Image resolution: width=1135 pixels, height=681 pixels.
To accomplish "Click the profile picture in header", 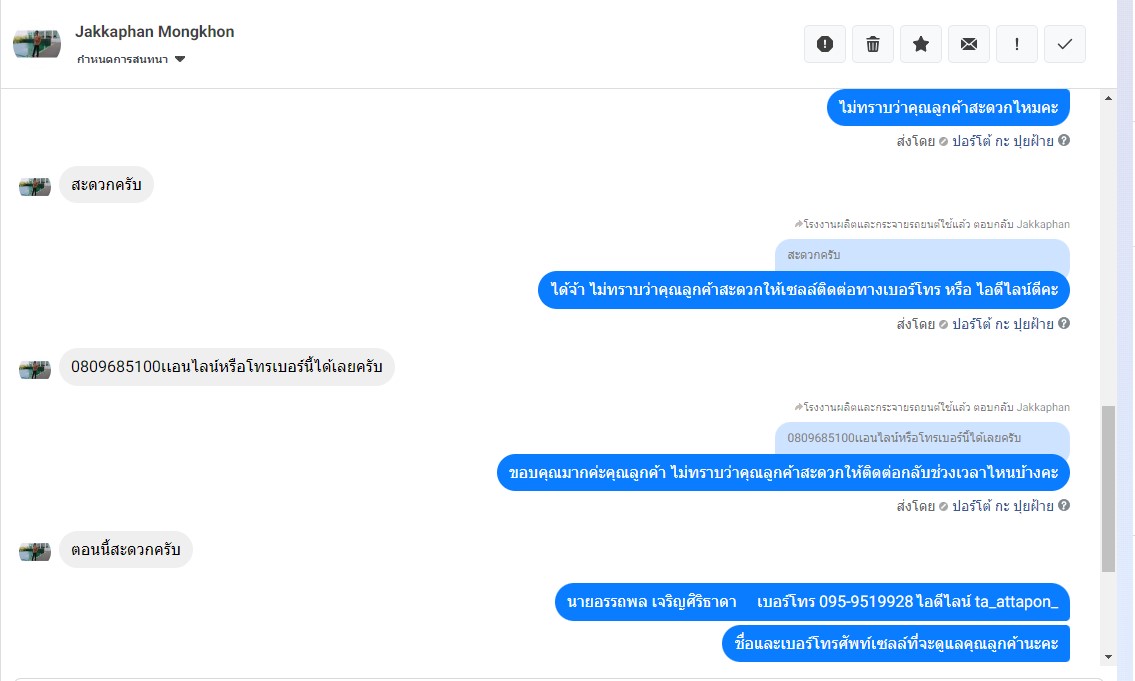I will click(37, 43).
